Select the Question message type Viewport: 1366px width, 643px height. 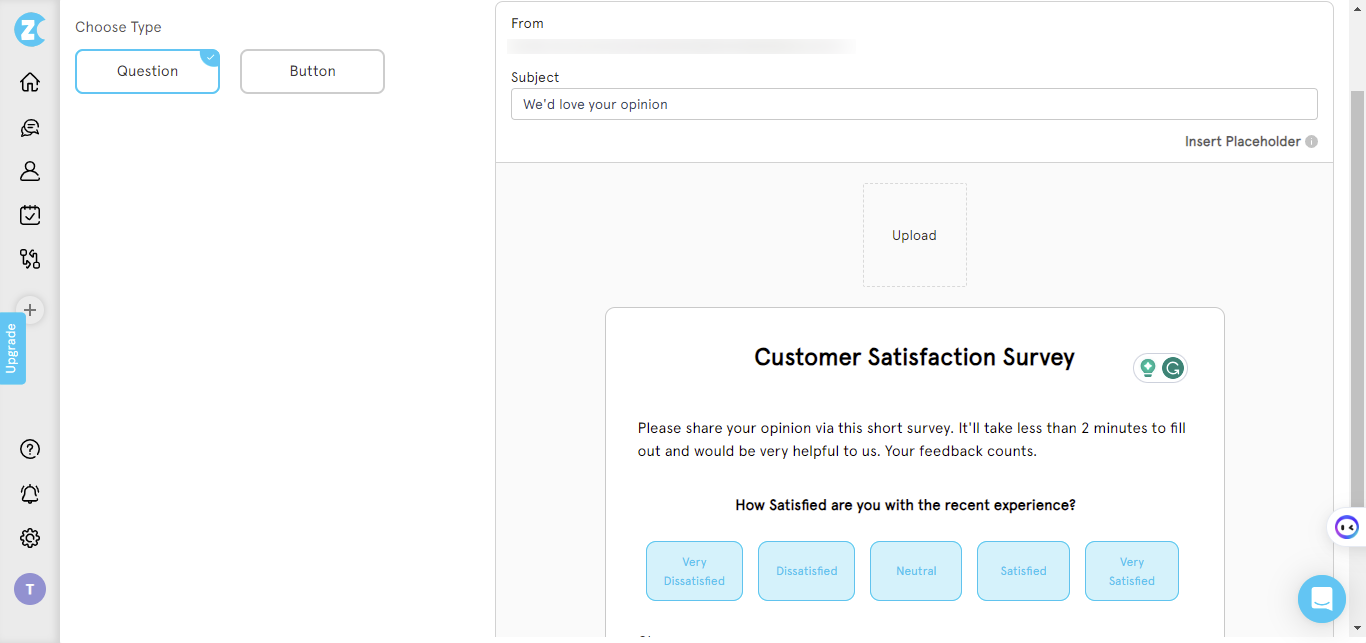point(147,71)
